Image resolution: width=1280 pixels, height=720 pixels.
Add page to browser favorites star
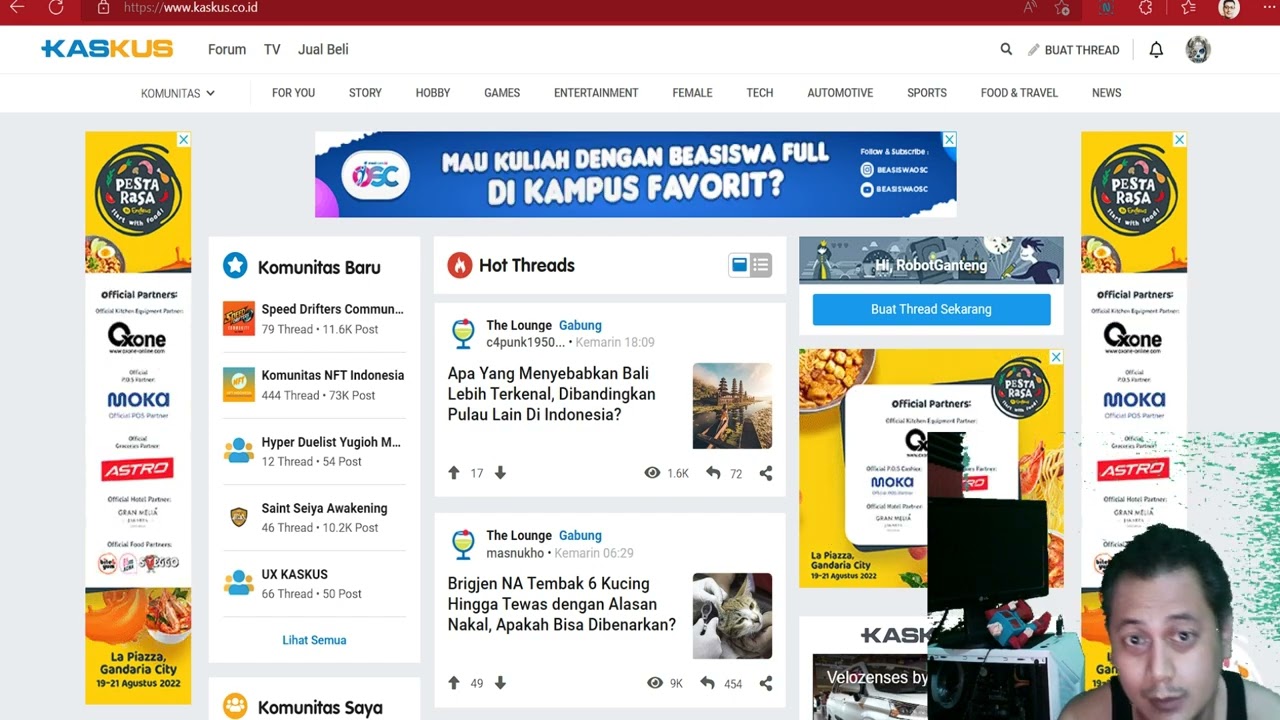pos(1062,7)
